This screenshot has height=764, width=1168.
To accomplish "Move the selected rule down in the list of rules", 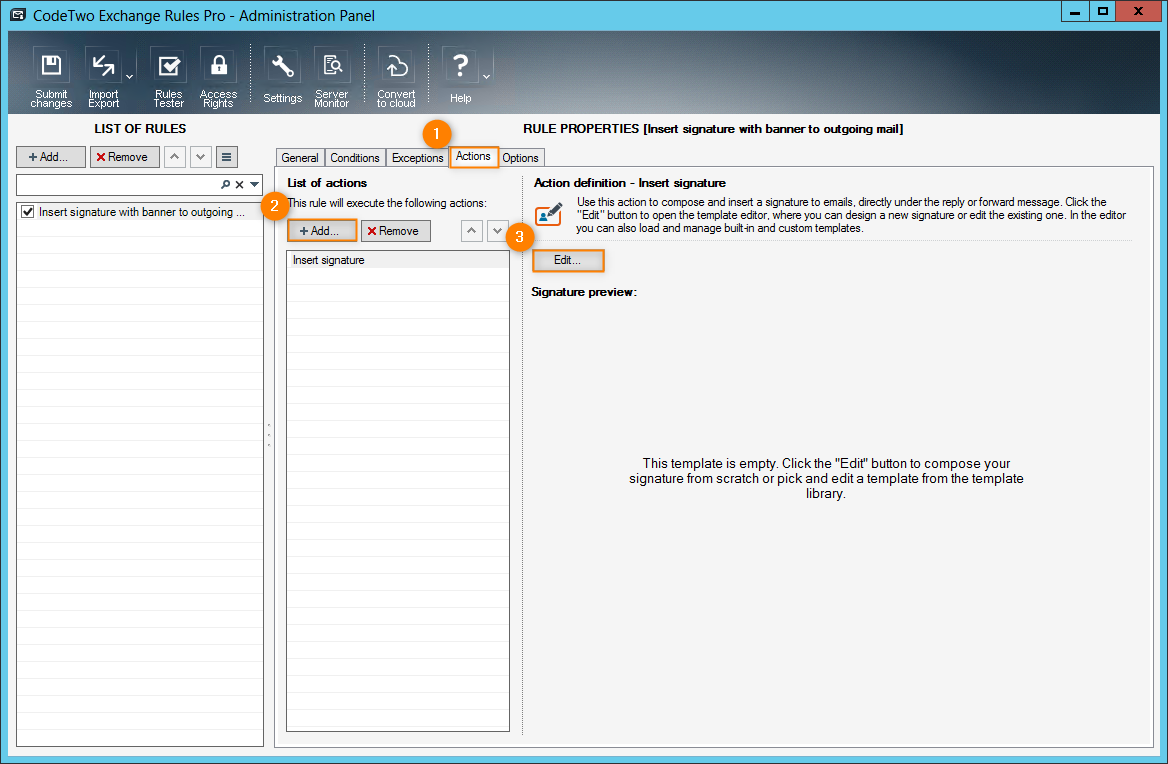I will (x=200, y=157).
